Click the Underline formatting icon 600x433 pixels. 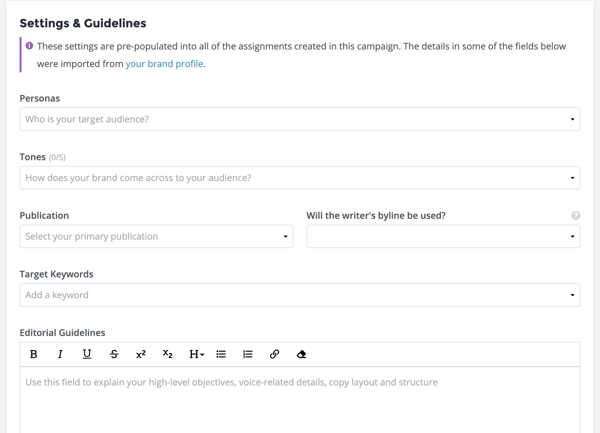[x=87, y=354]
